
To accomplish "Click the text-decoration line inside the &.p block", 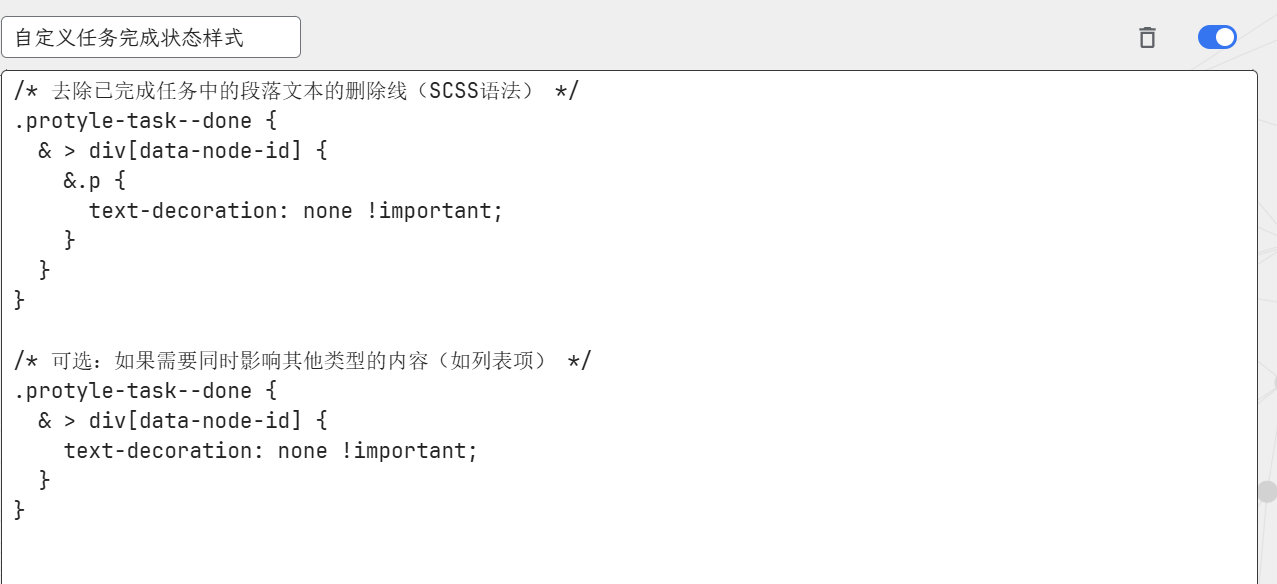I will [x=295, y=211].
